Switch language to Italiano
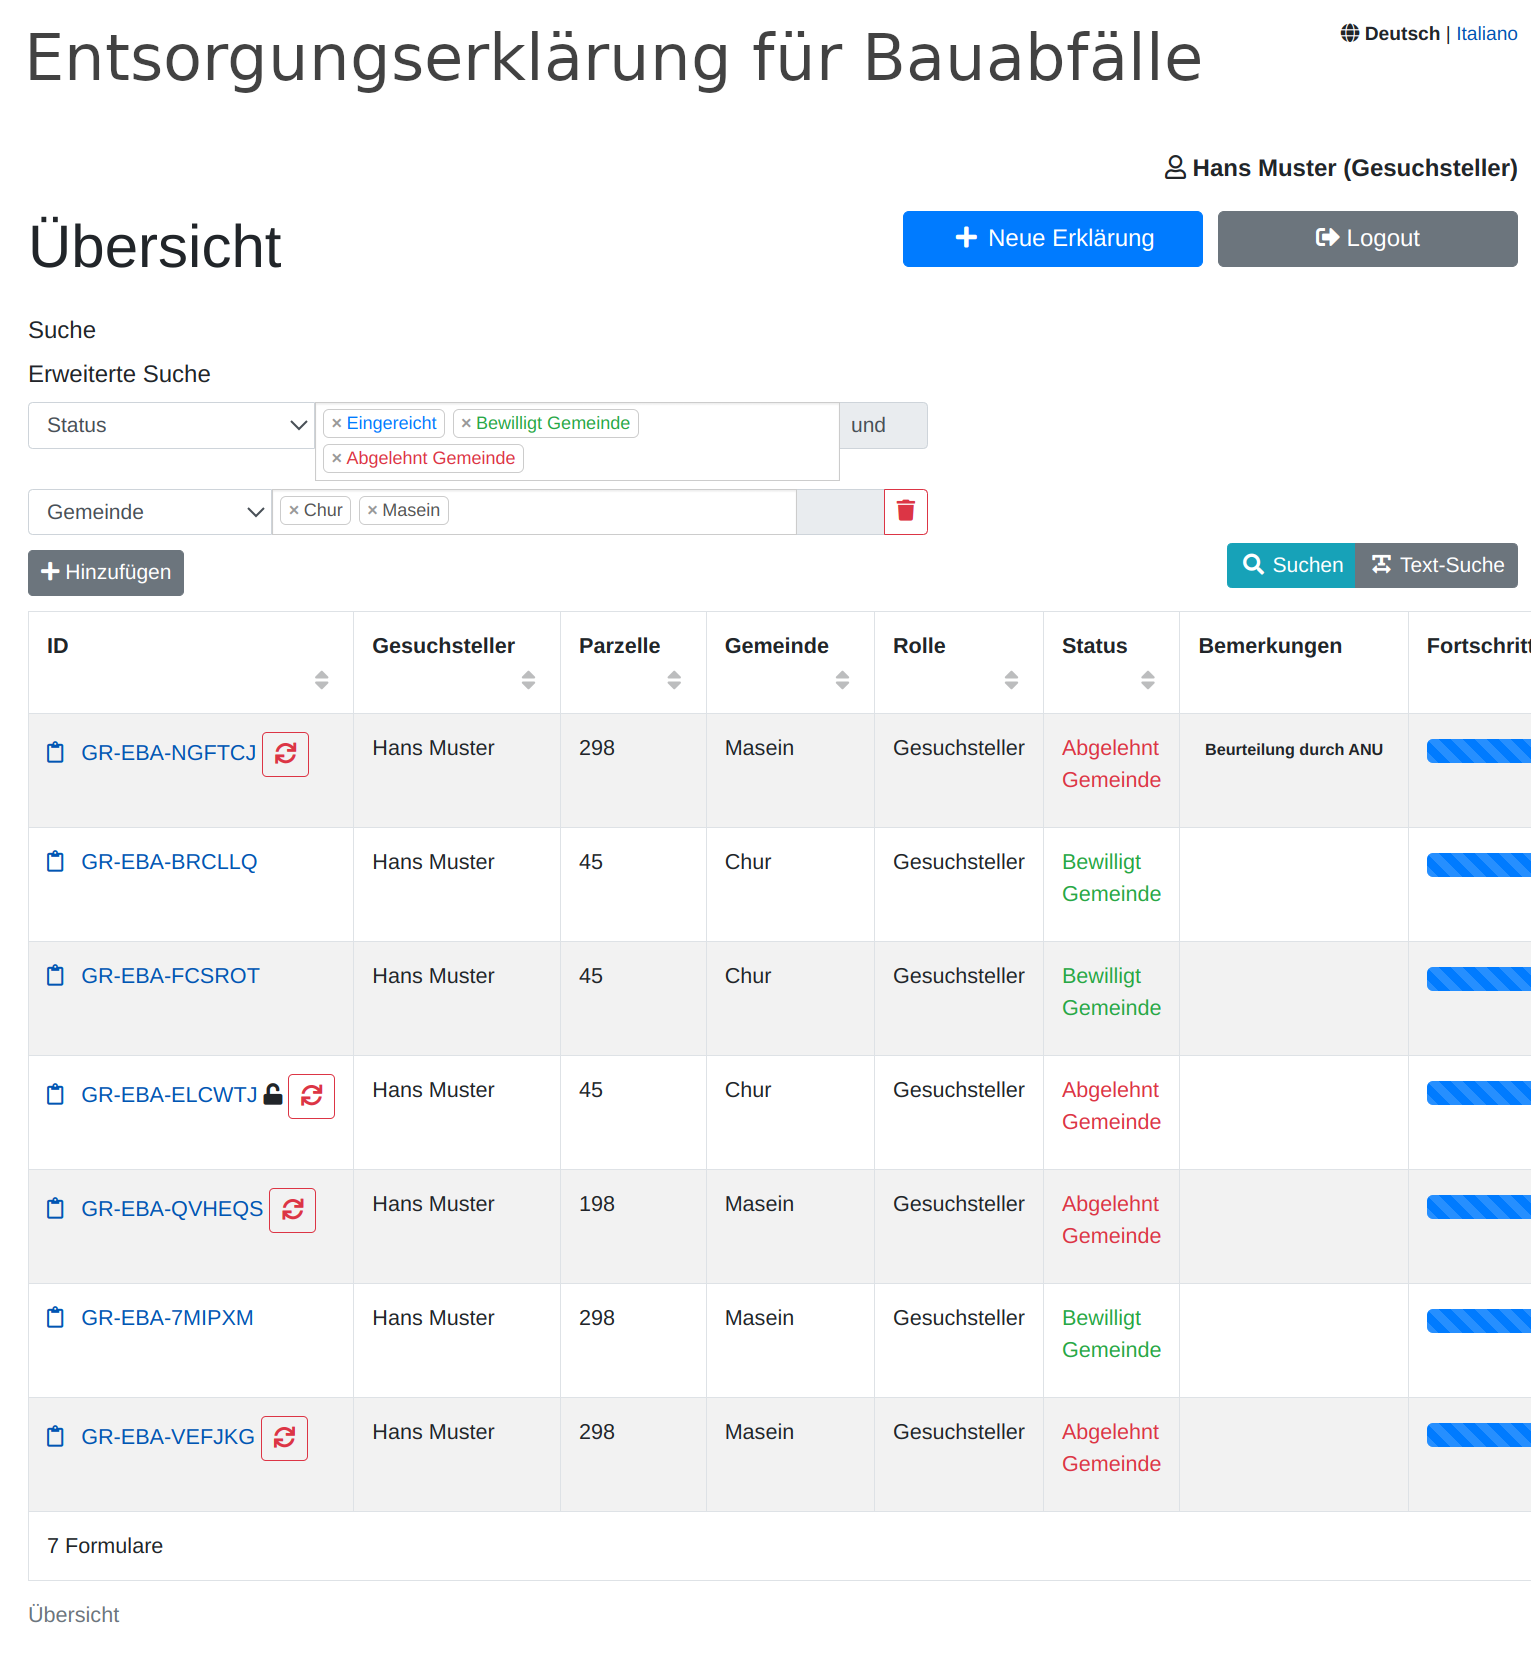 pyautogui.click(x=1486, y=34)
